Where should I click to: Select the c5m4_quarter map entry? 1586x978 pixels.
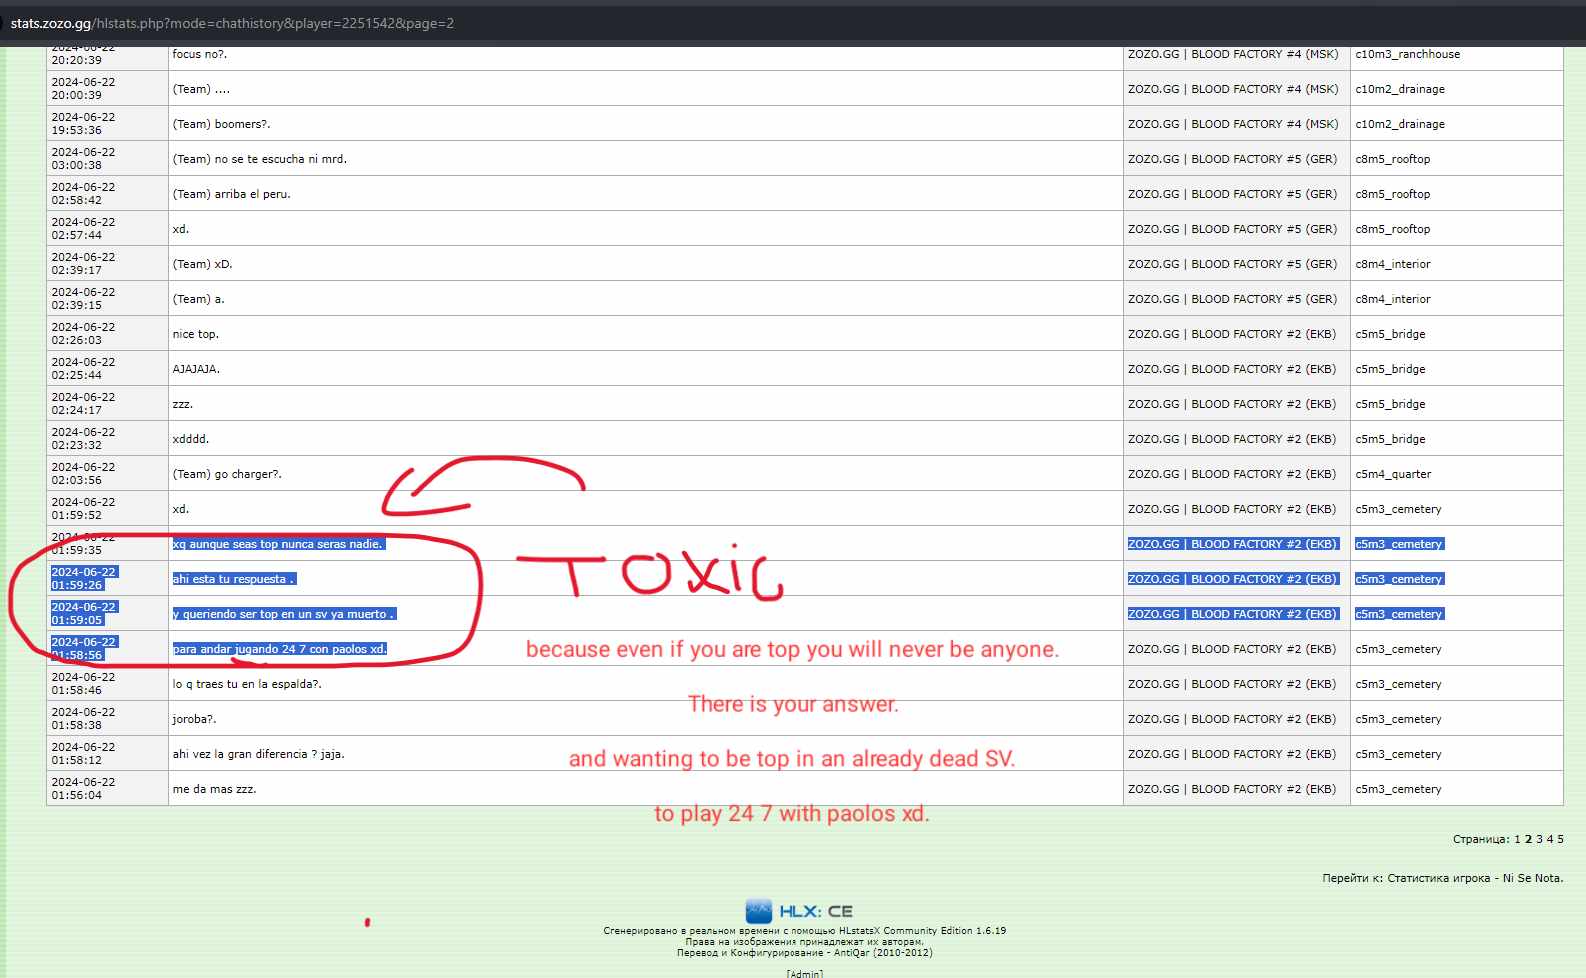point(1393,474)
